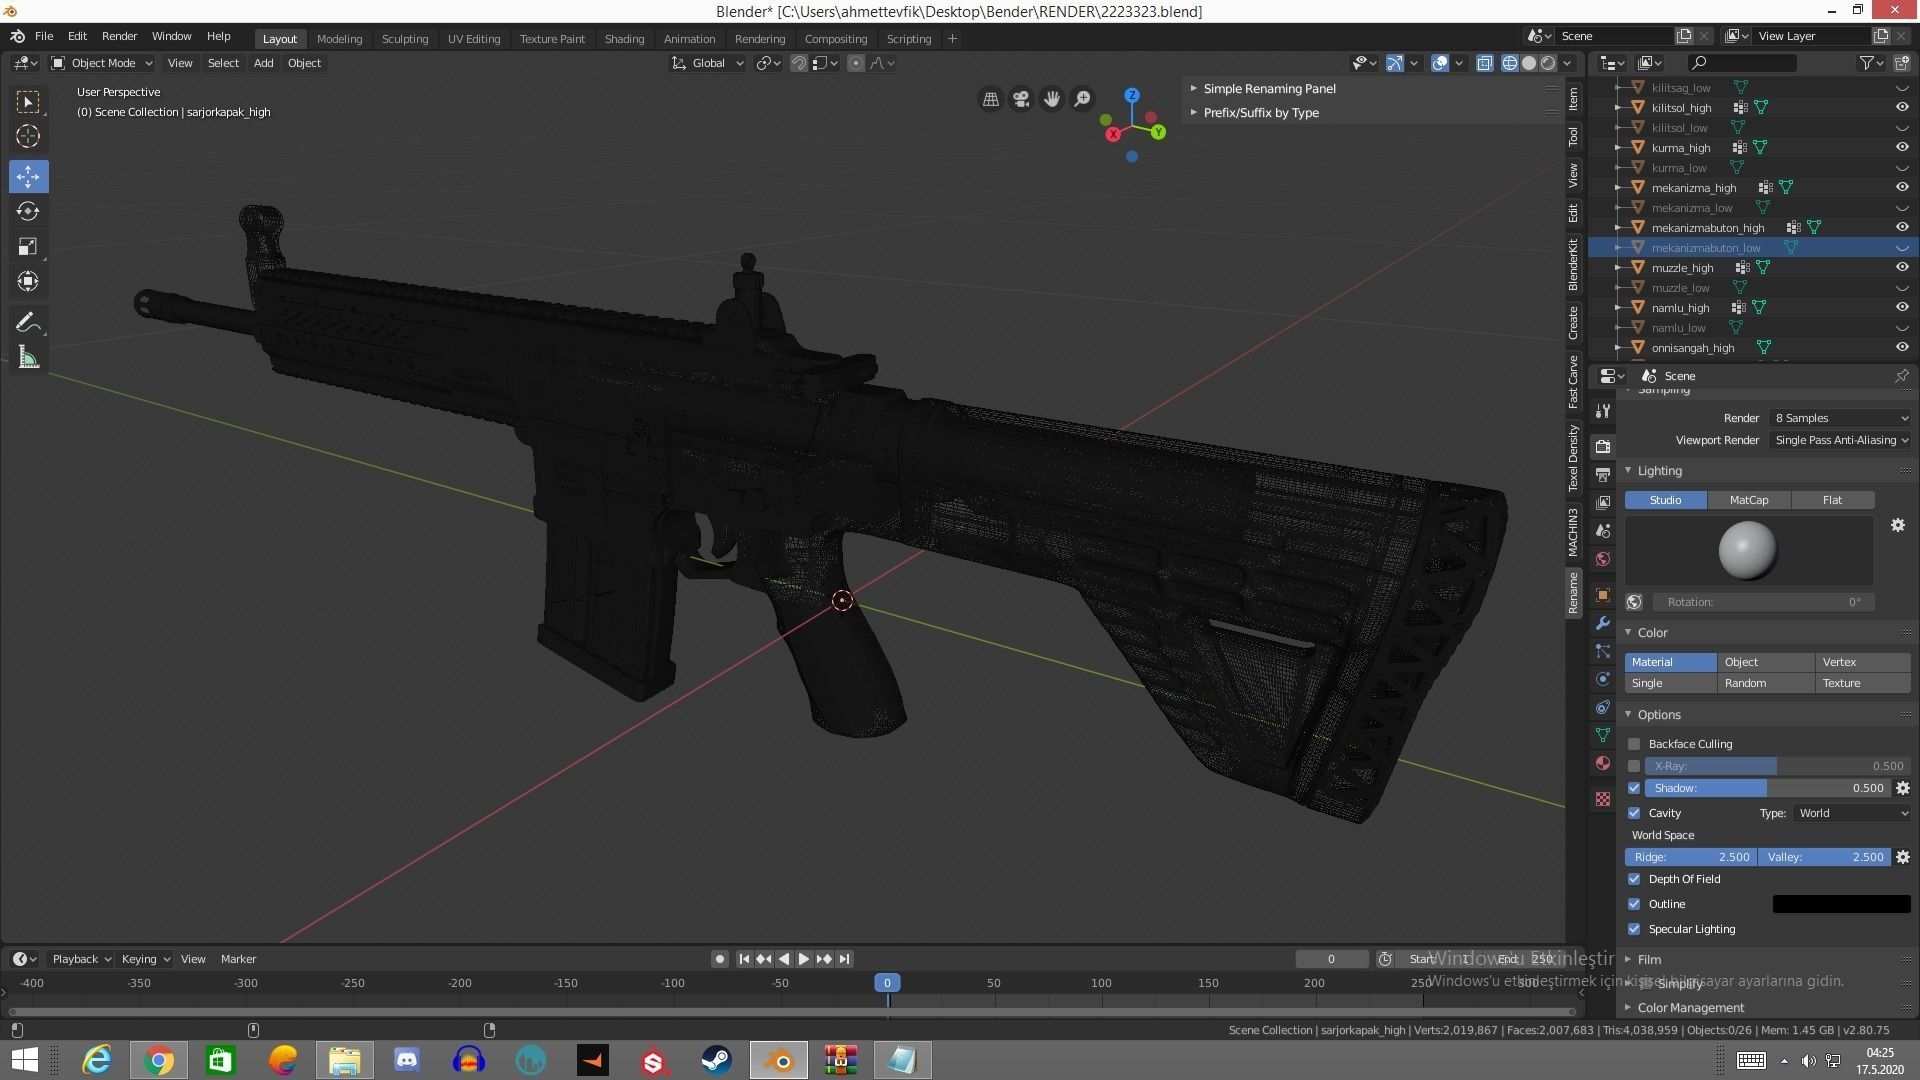Switch to Shading workspace tab
Screen dimensions: 1920x1080
tap(624, 39)
